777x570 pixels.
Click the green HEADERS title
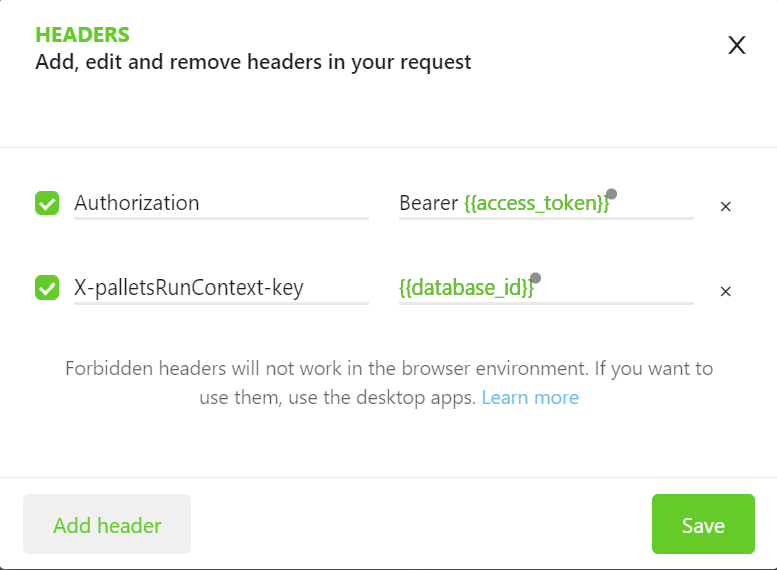[x=82, y=35]
